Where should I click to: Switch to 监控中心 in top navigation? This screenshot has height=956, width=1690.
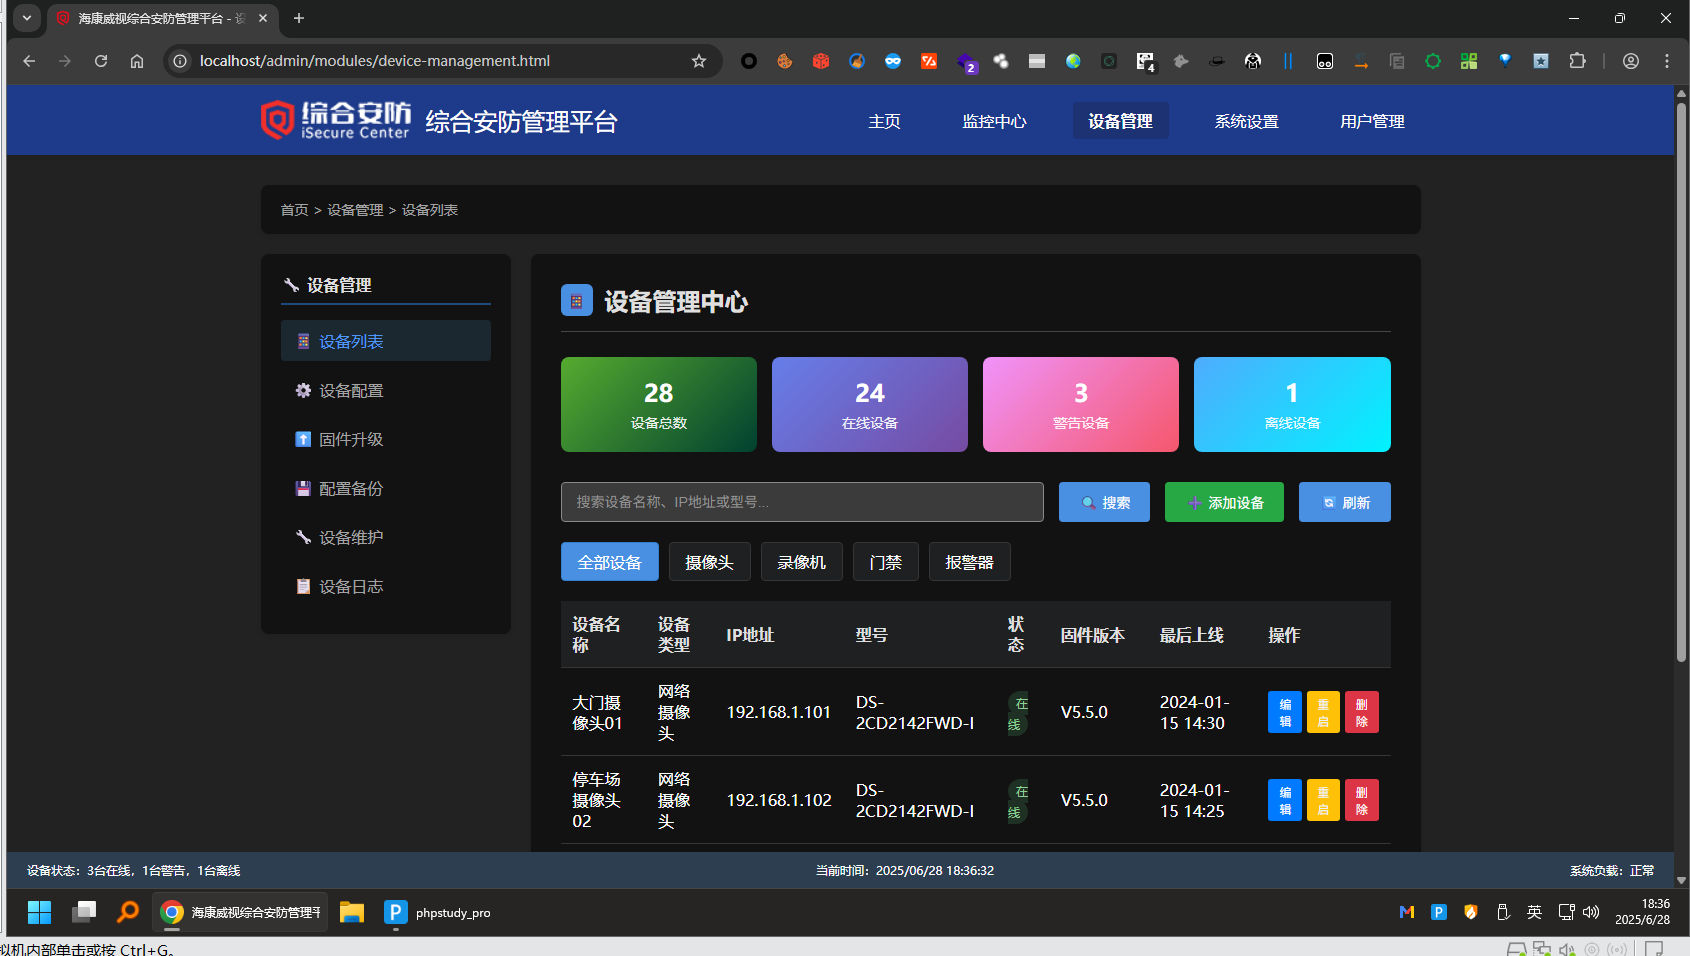tap(994, 121)
